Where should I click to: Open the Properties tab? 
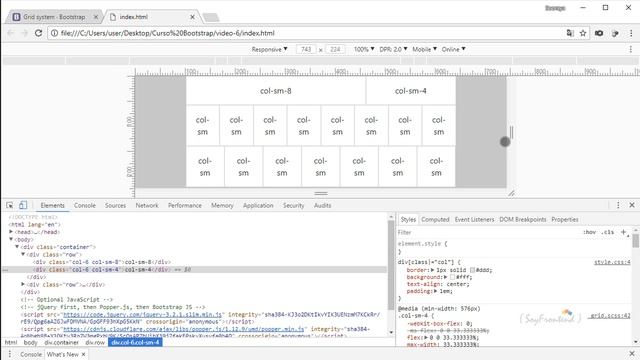point(565,220)
